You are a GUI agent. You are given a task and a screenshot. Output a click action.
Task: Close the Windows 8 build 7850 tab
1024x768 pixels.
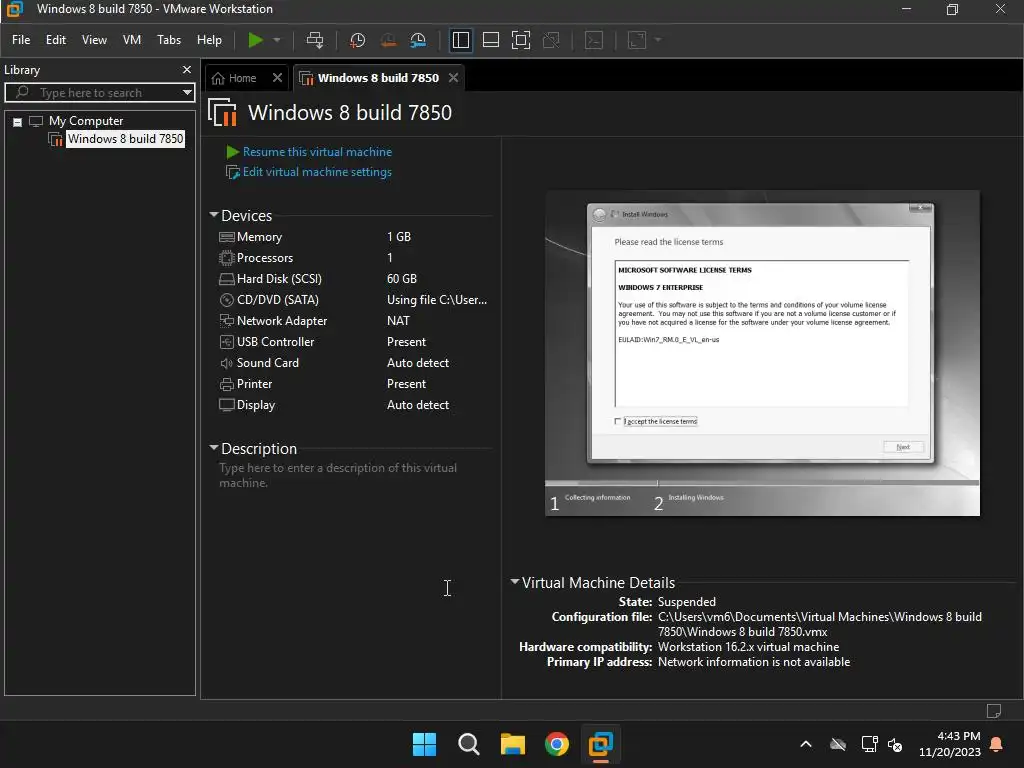tap(453, 78)
